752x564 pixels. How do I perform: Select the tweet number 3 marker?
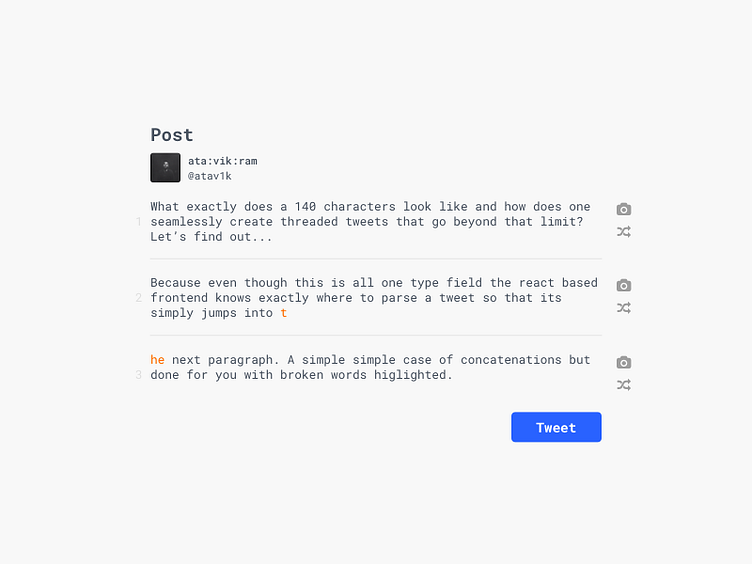(x=139, y=375)
